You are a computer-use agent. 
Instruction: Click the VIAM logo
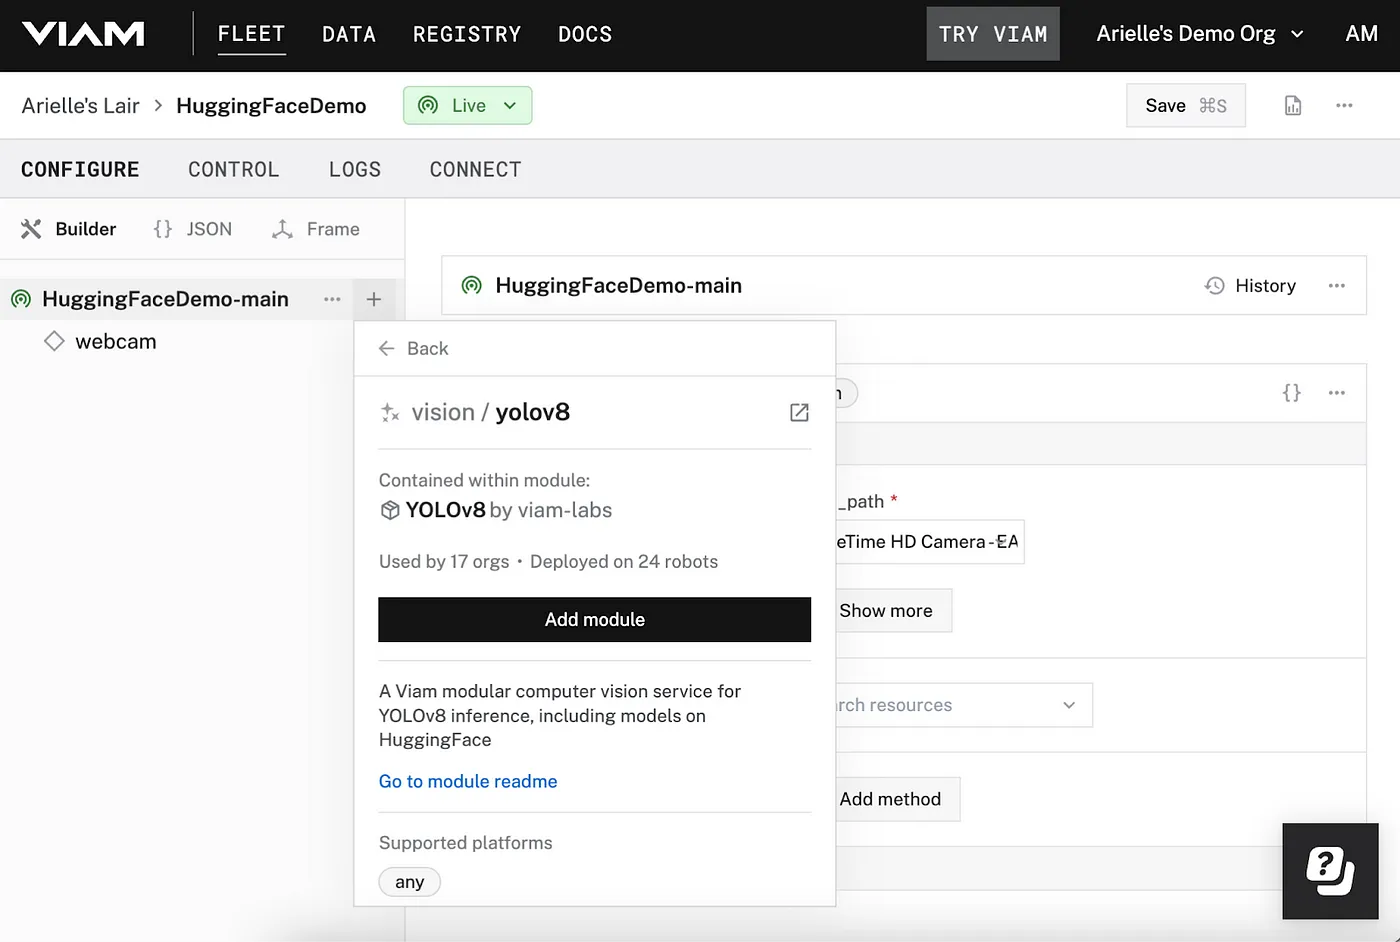click(84, 34)
